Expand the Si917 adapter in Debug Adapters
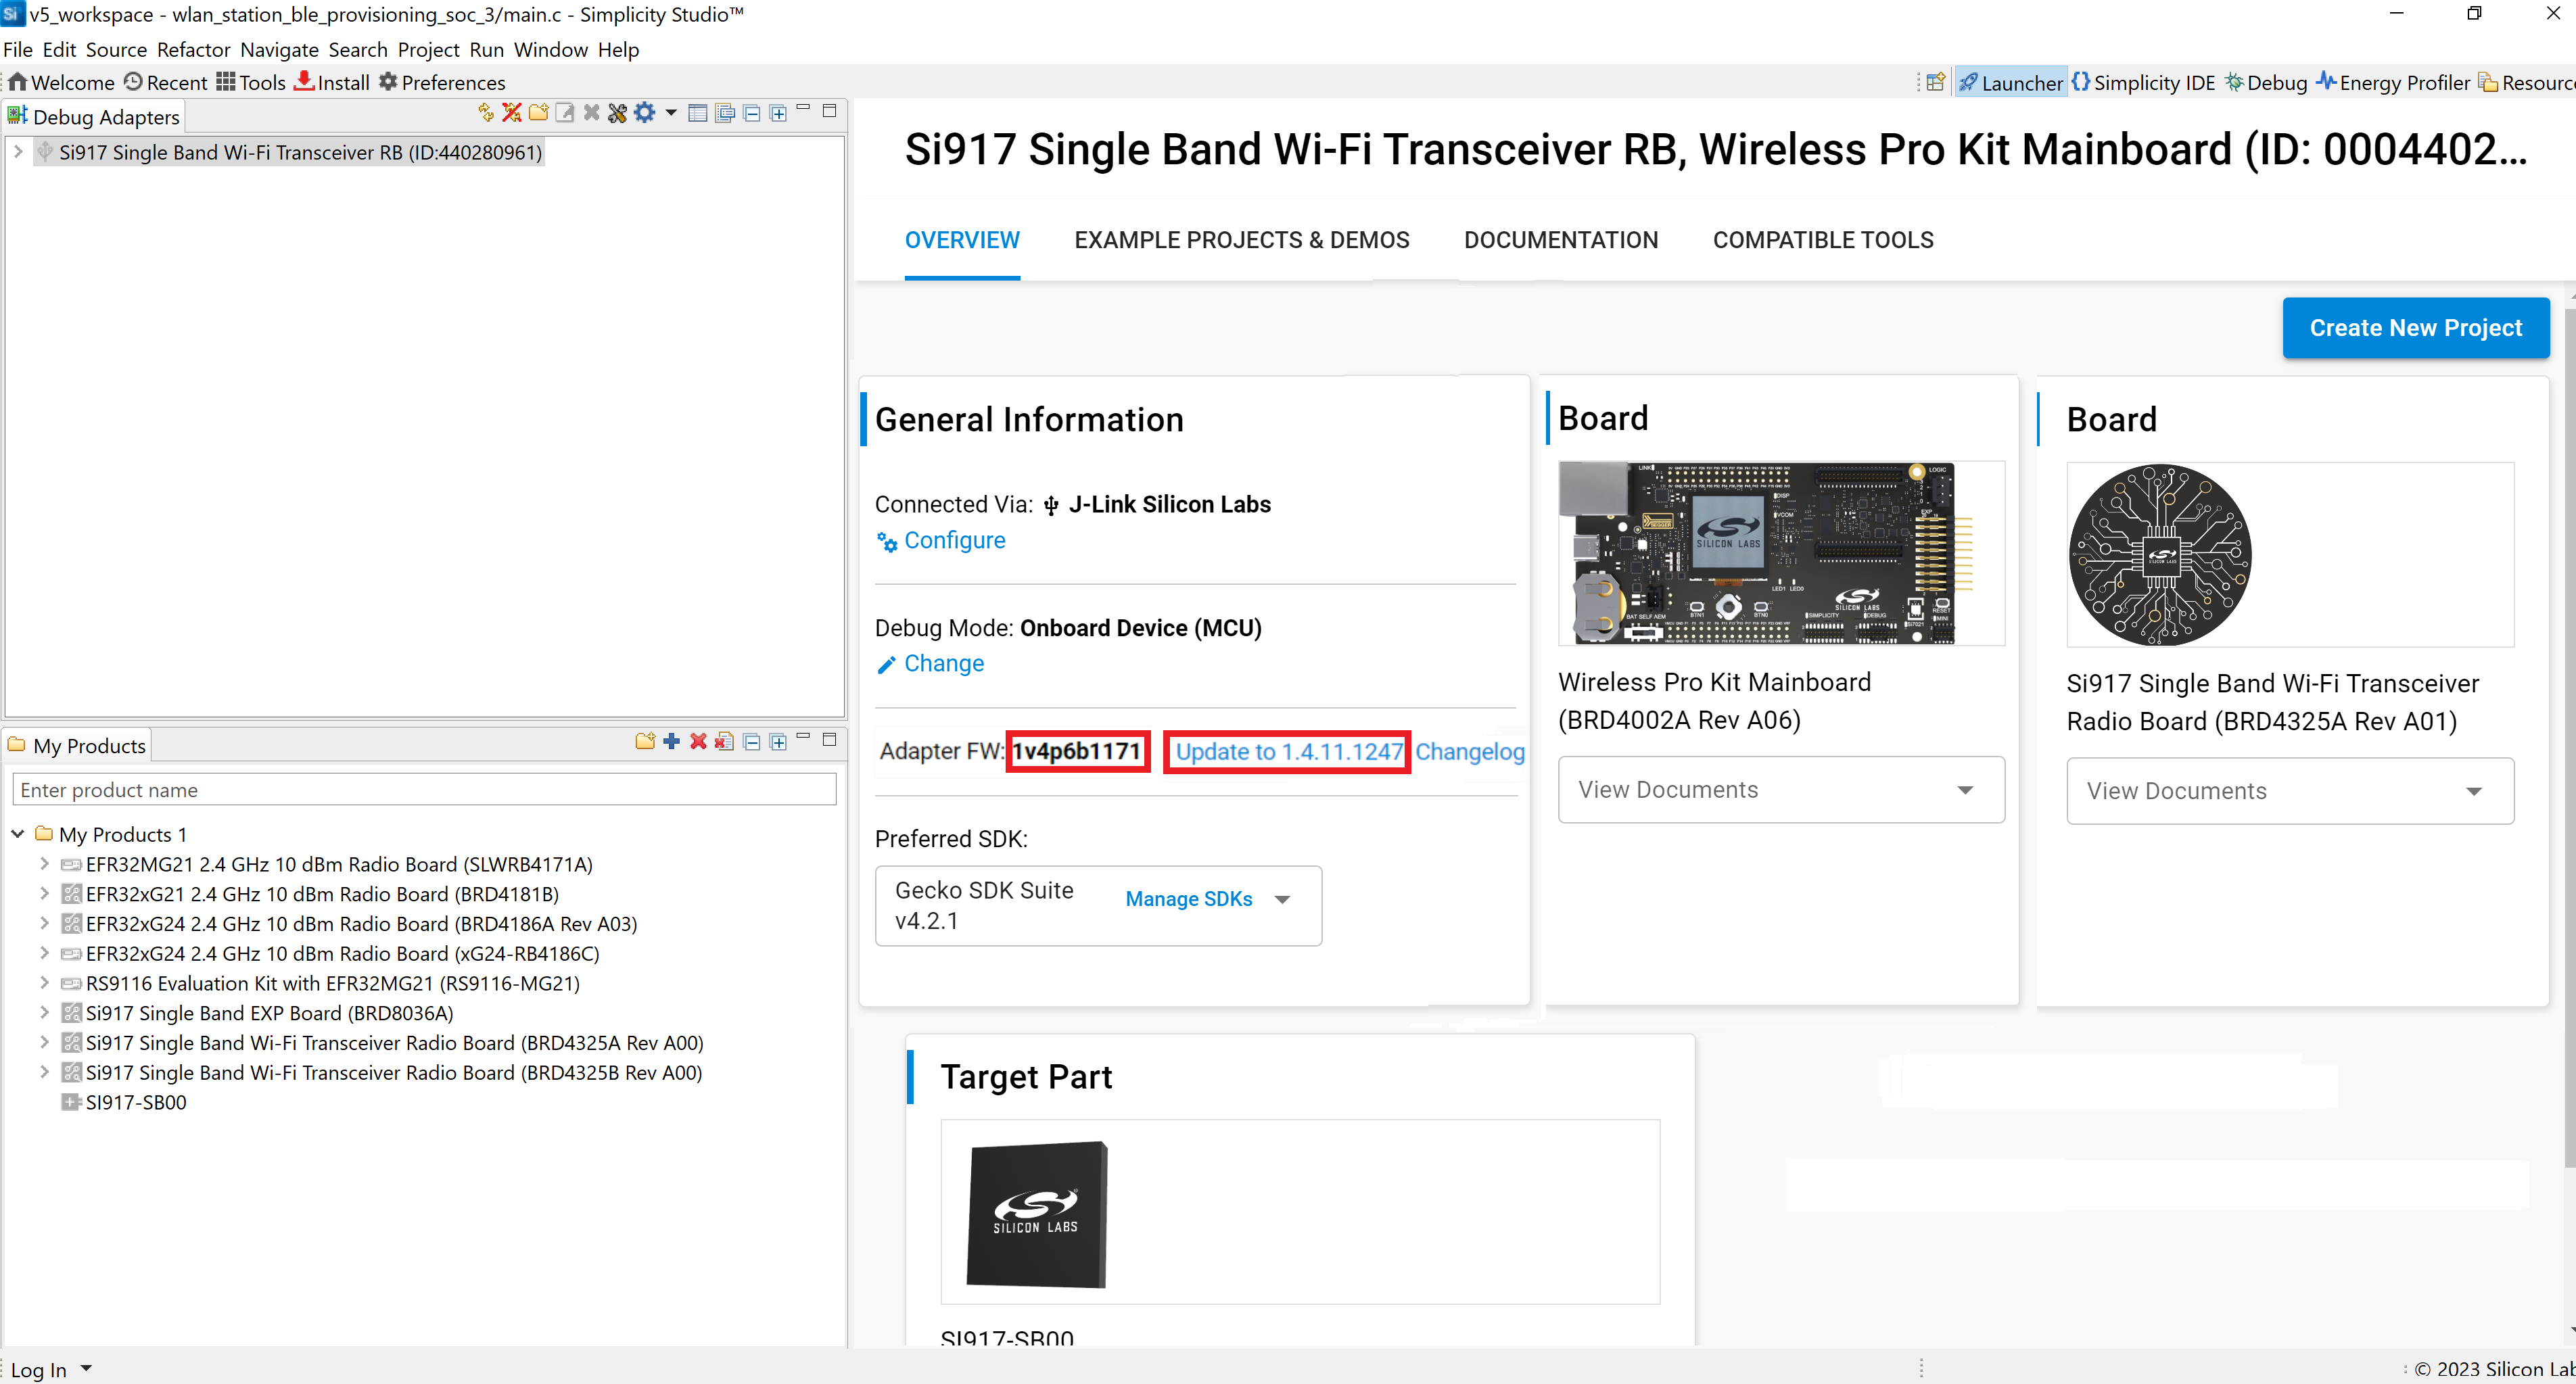The width and height of the screenshot is (2576, 1384). tap(17, 152)
